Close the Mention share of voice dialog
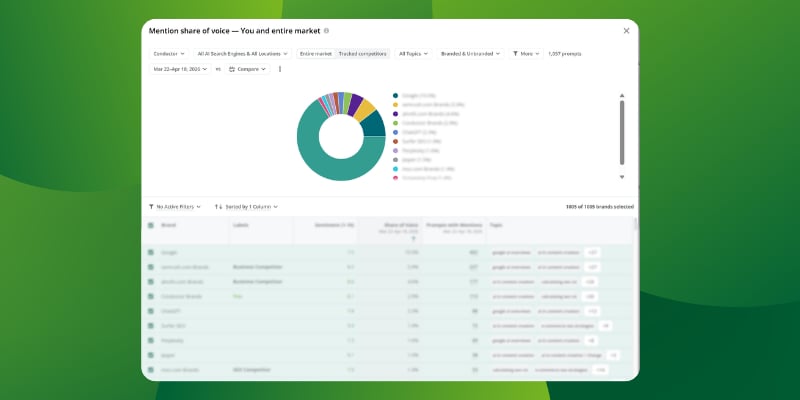Image resolution: width=800 pixels, height=400 pixels. click(627, 31)
